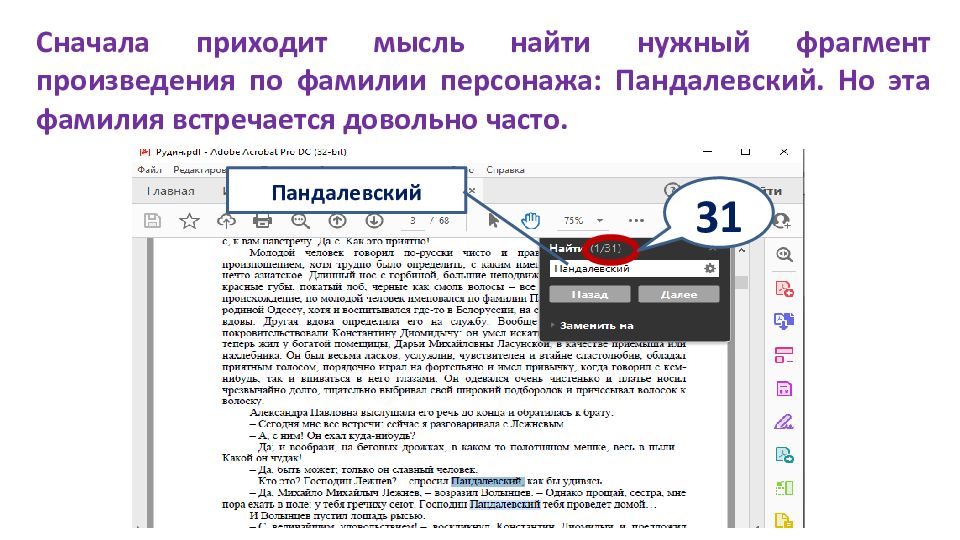Open the Create PDF tool in right pane
960x540 pixels.
tap(784, 288)
